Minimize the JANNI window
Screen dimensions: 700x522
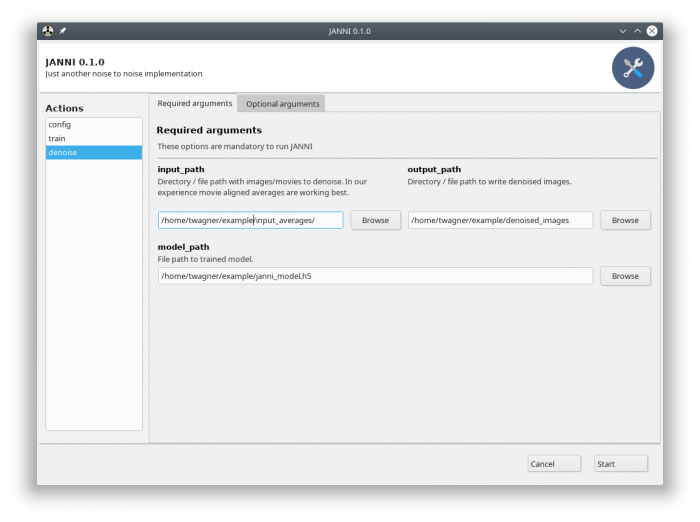623,31
